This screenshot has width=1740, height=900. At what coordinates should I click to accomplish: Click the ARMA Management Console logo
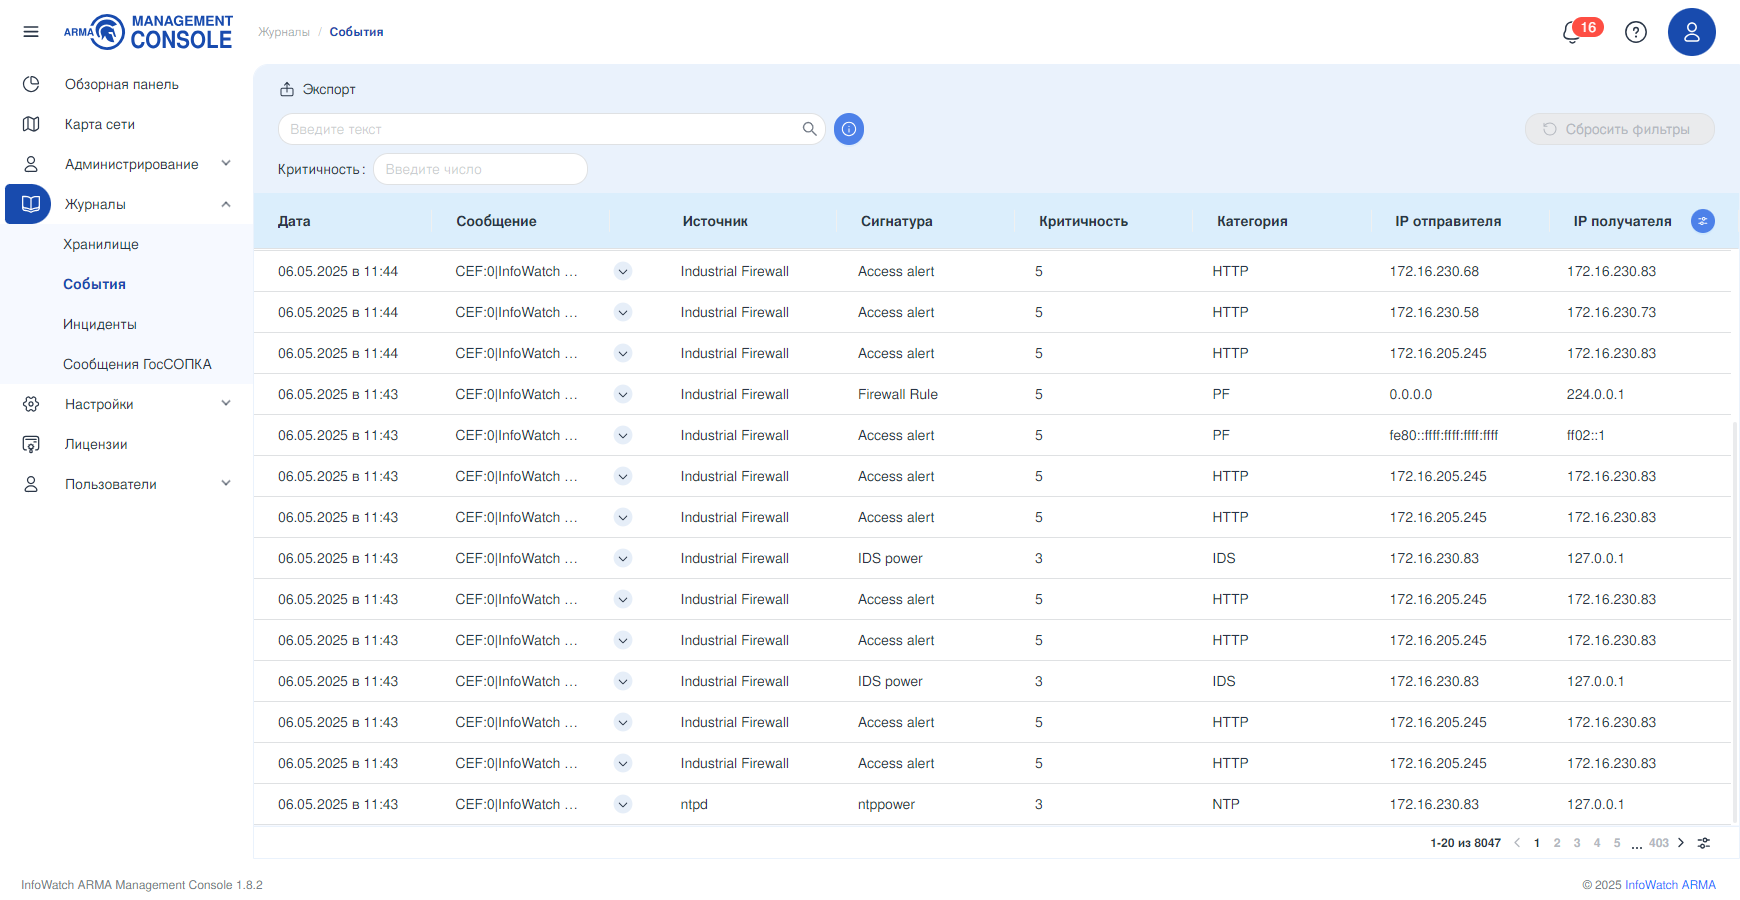(x=148, y=32)
